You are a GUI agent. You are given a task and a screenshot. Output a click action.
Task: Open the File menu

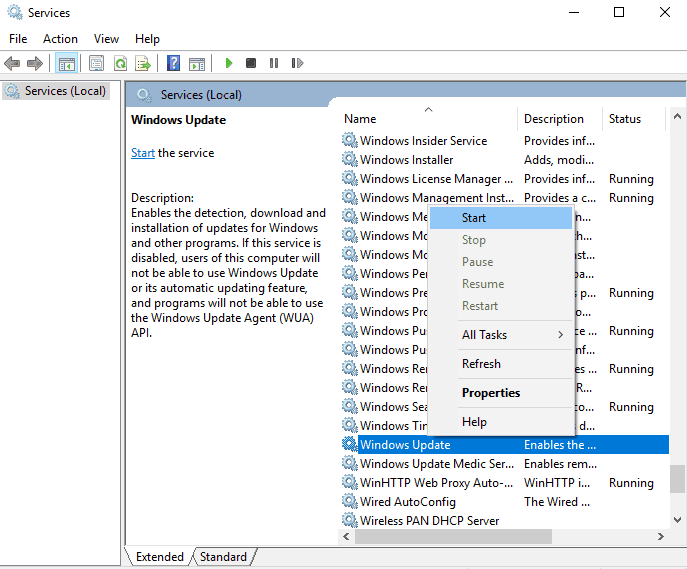18,39
